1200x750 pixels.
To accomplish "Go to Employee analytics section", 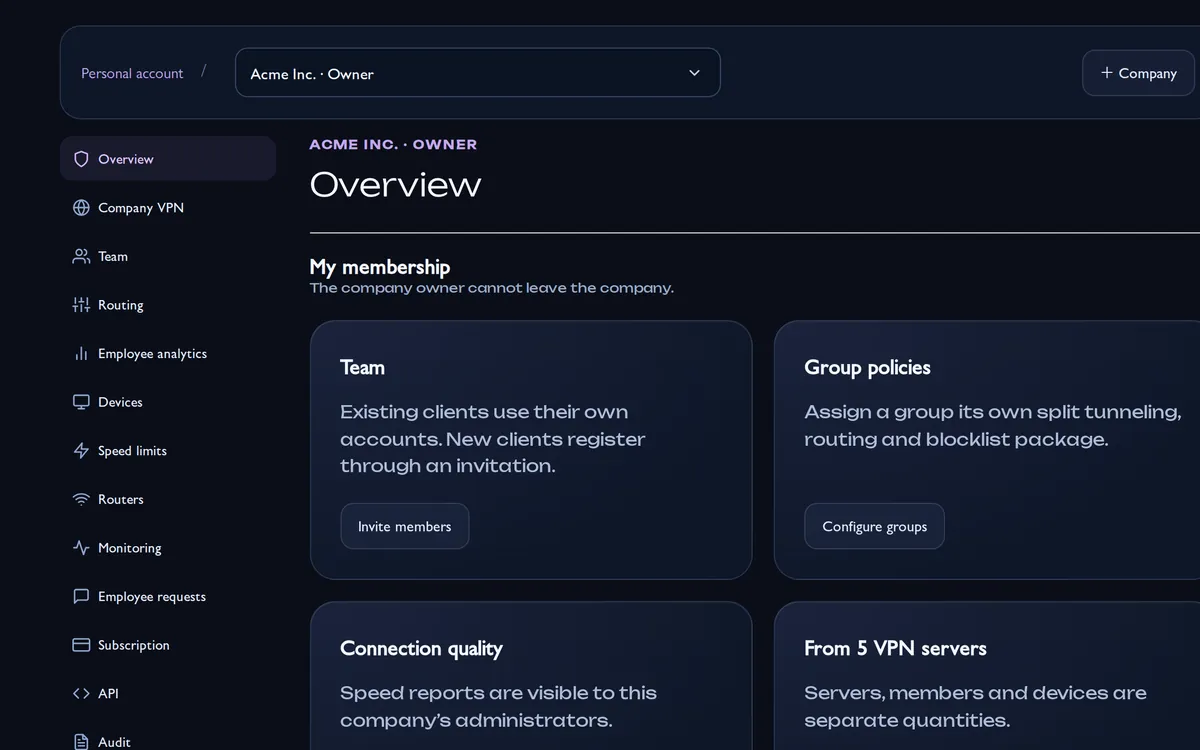I will (168, 354).
